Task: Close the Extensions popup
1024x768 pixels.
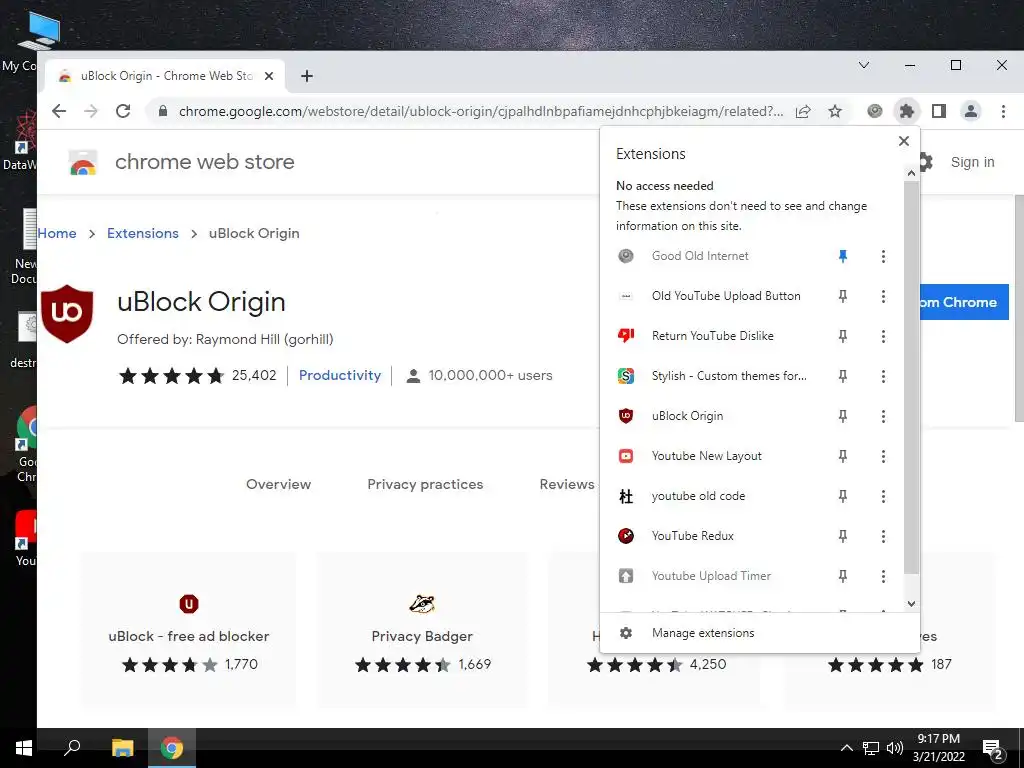Action: (904, 141)
